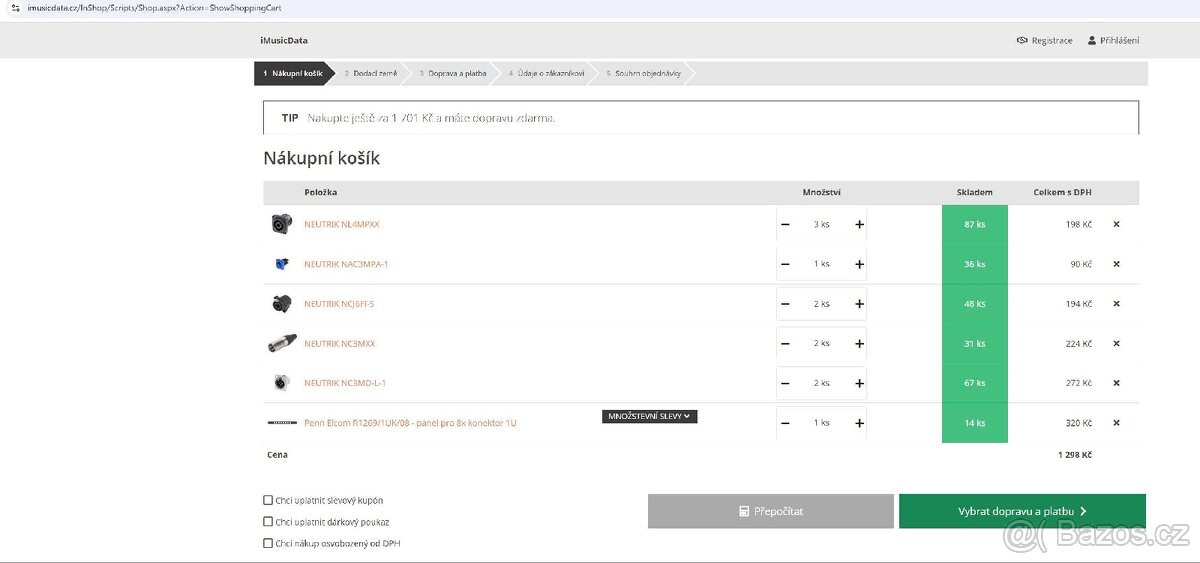Click the Registrace icon in header
The width and height of the screenshot is (1200, 563).
point(1022,41)
